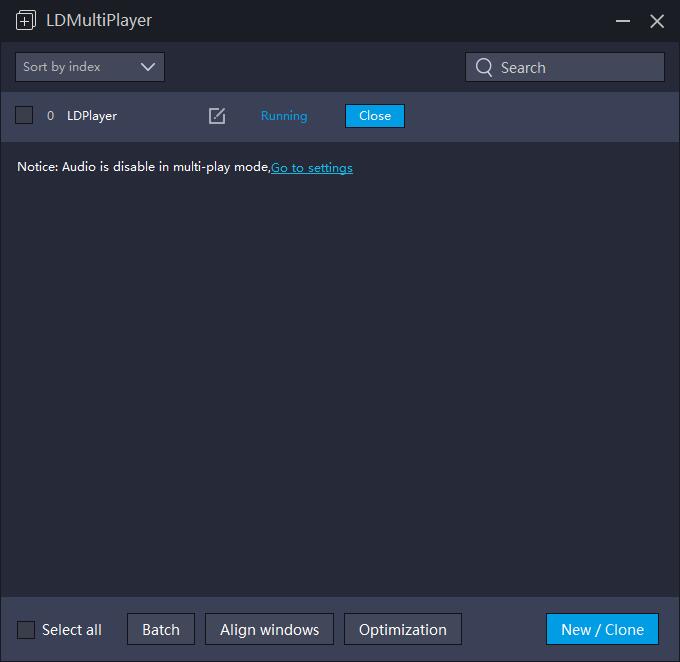
Task: Click the Audio disable notice text
Action: click(x=144, y=167)
